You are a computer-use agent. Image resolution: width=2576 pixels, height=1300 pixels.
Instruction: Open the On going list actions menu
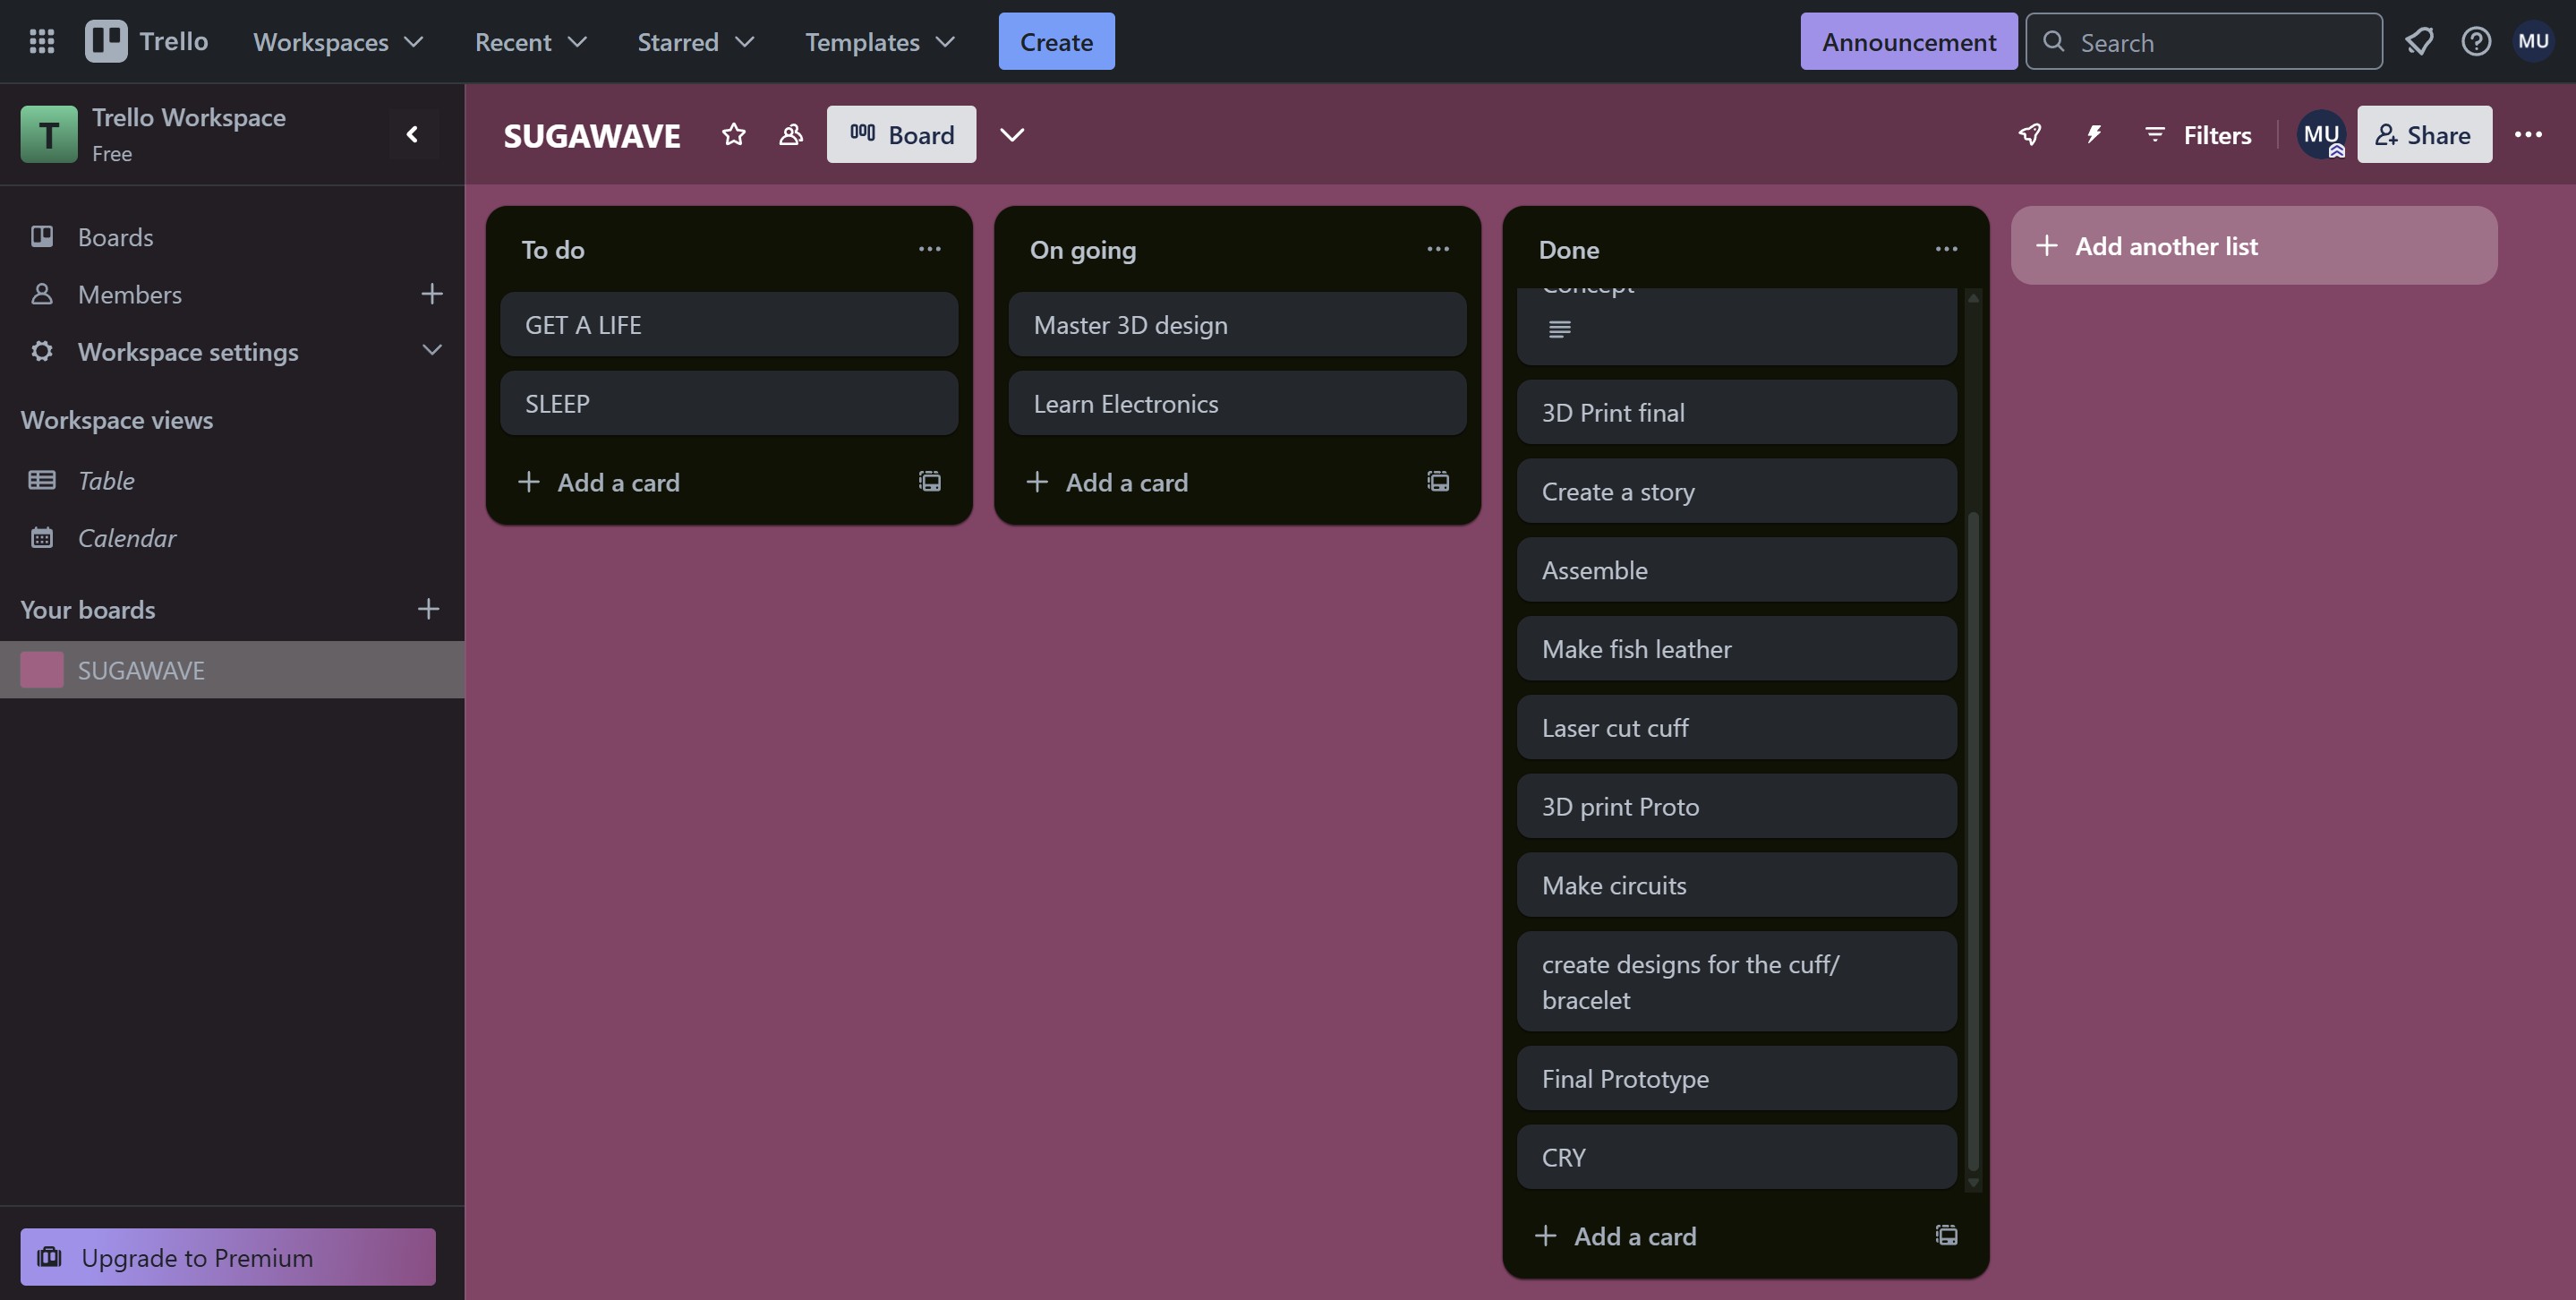tap(1437, 249)
